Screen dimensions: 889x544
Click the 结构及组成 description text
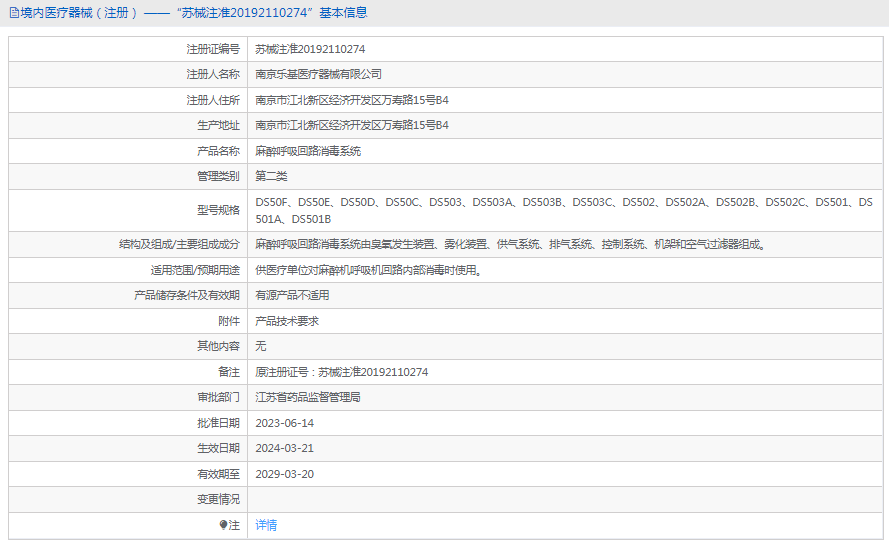tap(510, 244)
